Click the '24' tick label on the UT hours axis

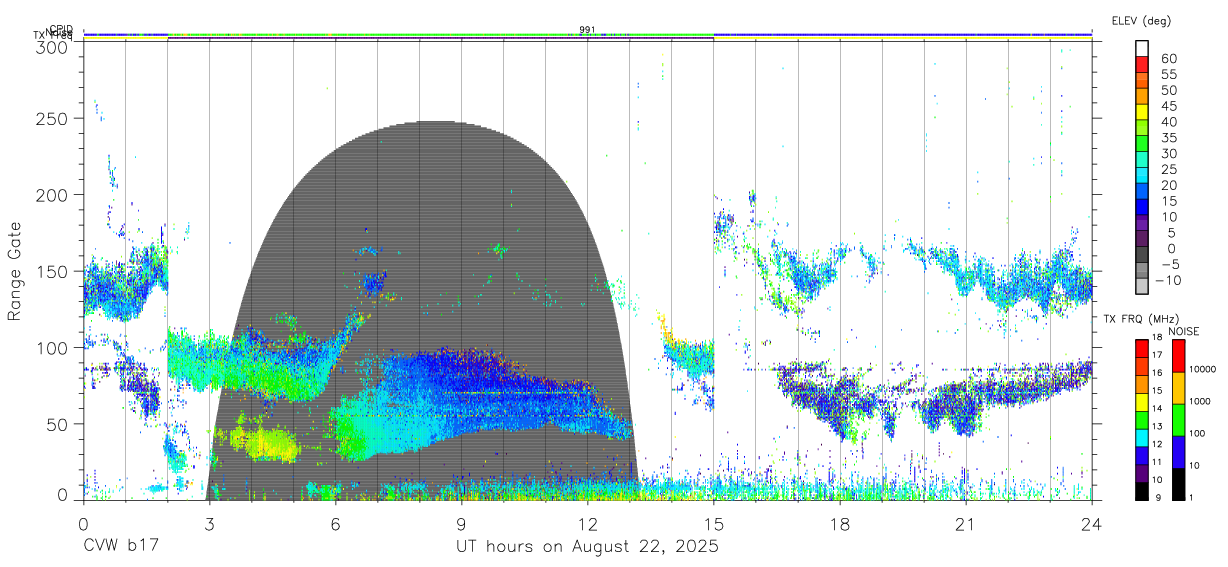(1091, 523)
